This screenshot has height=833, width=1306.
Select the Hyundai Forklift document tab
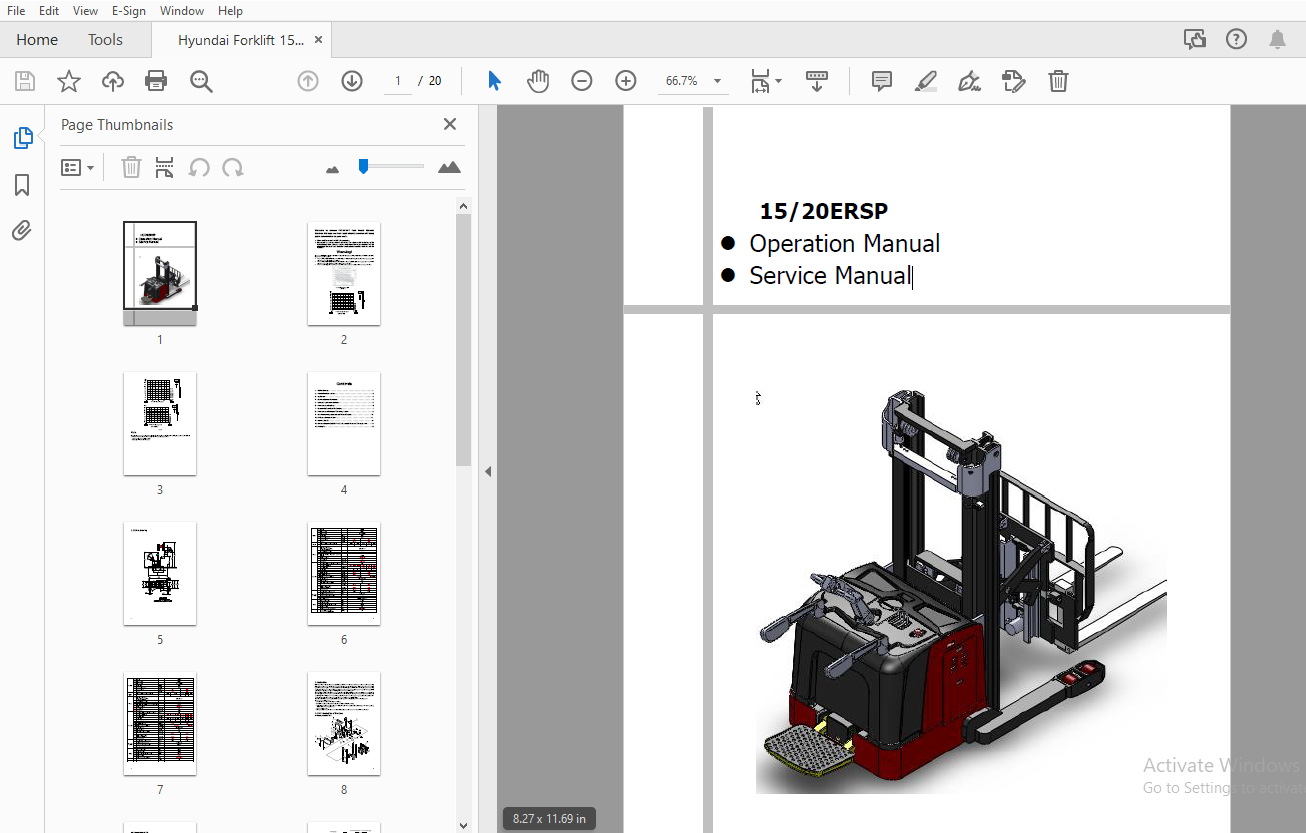(x=240, y=40)
